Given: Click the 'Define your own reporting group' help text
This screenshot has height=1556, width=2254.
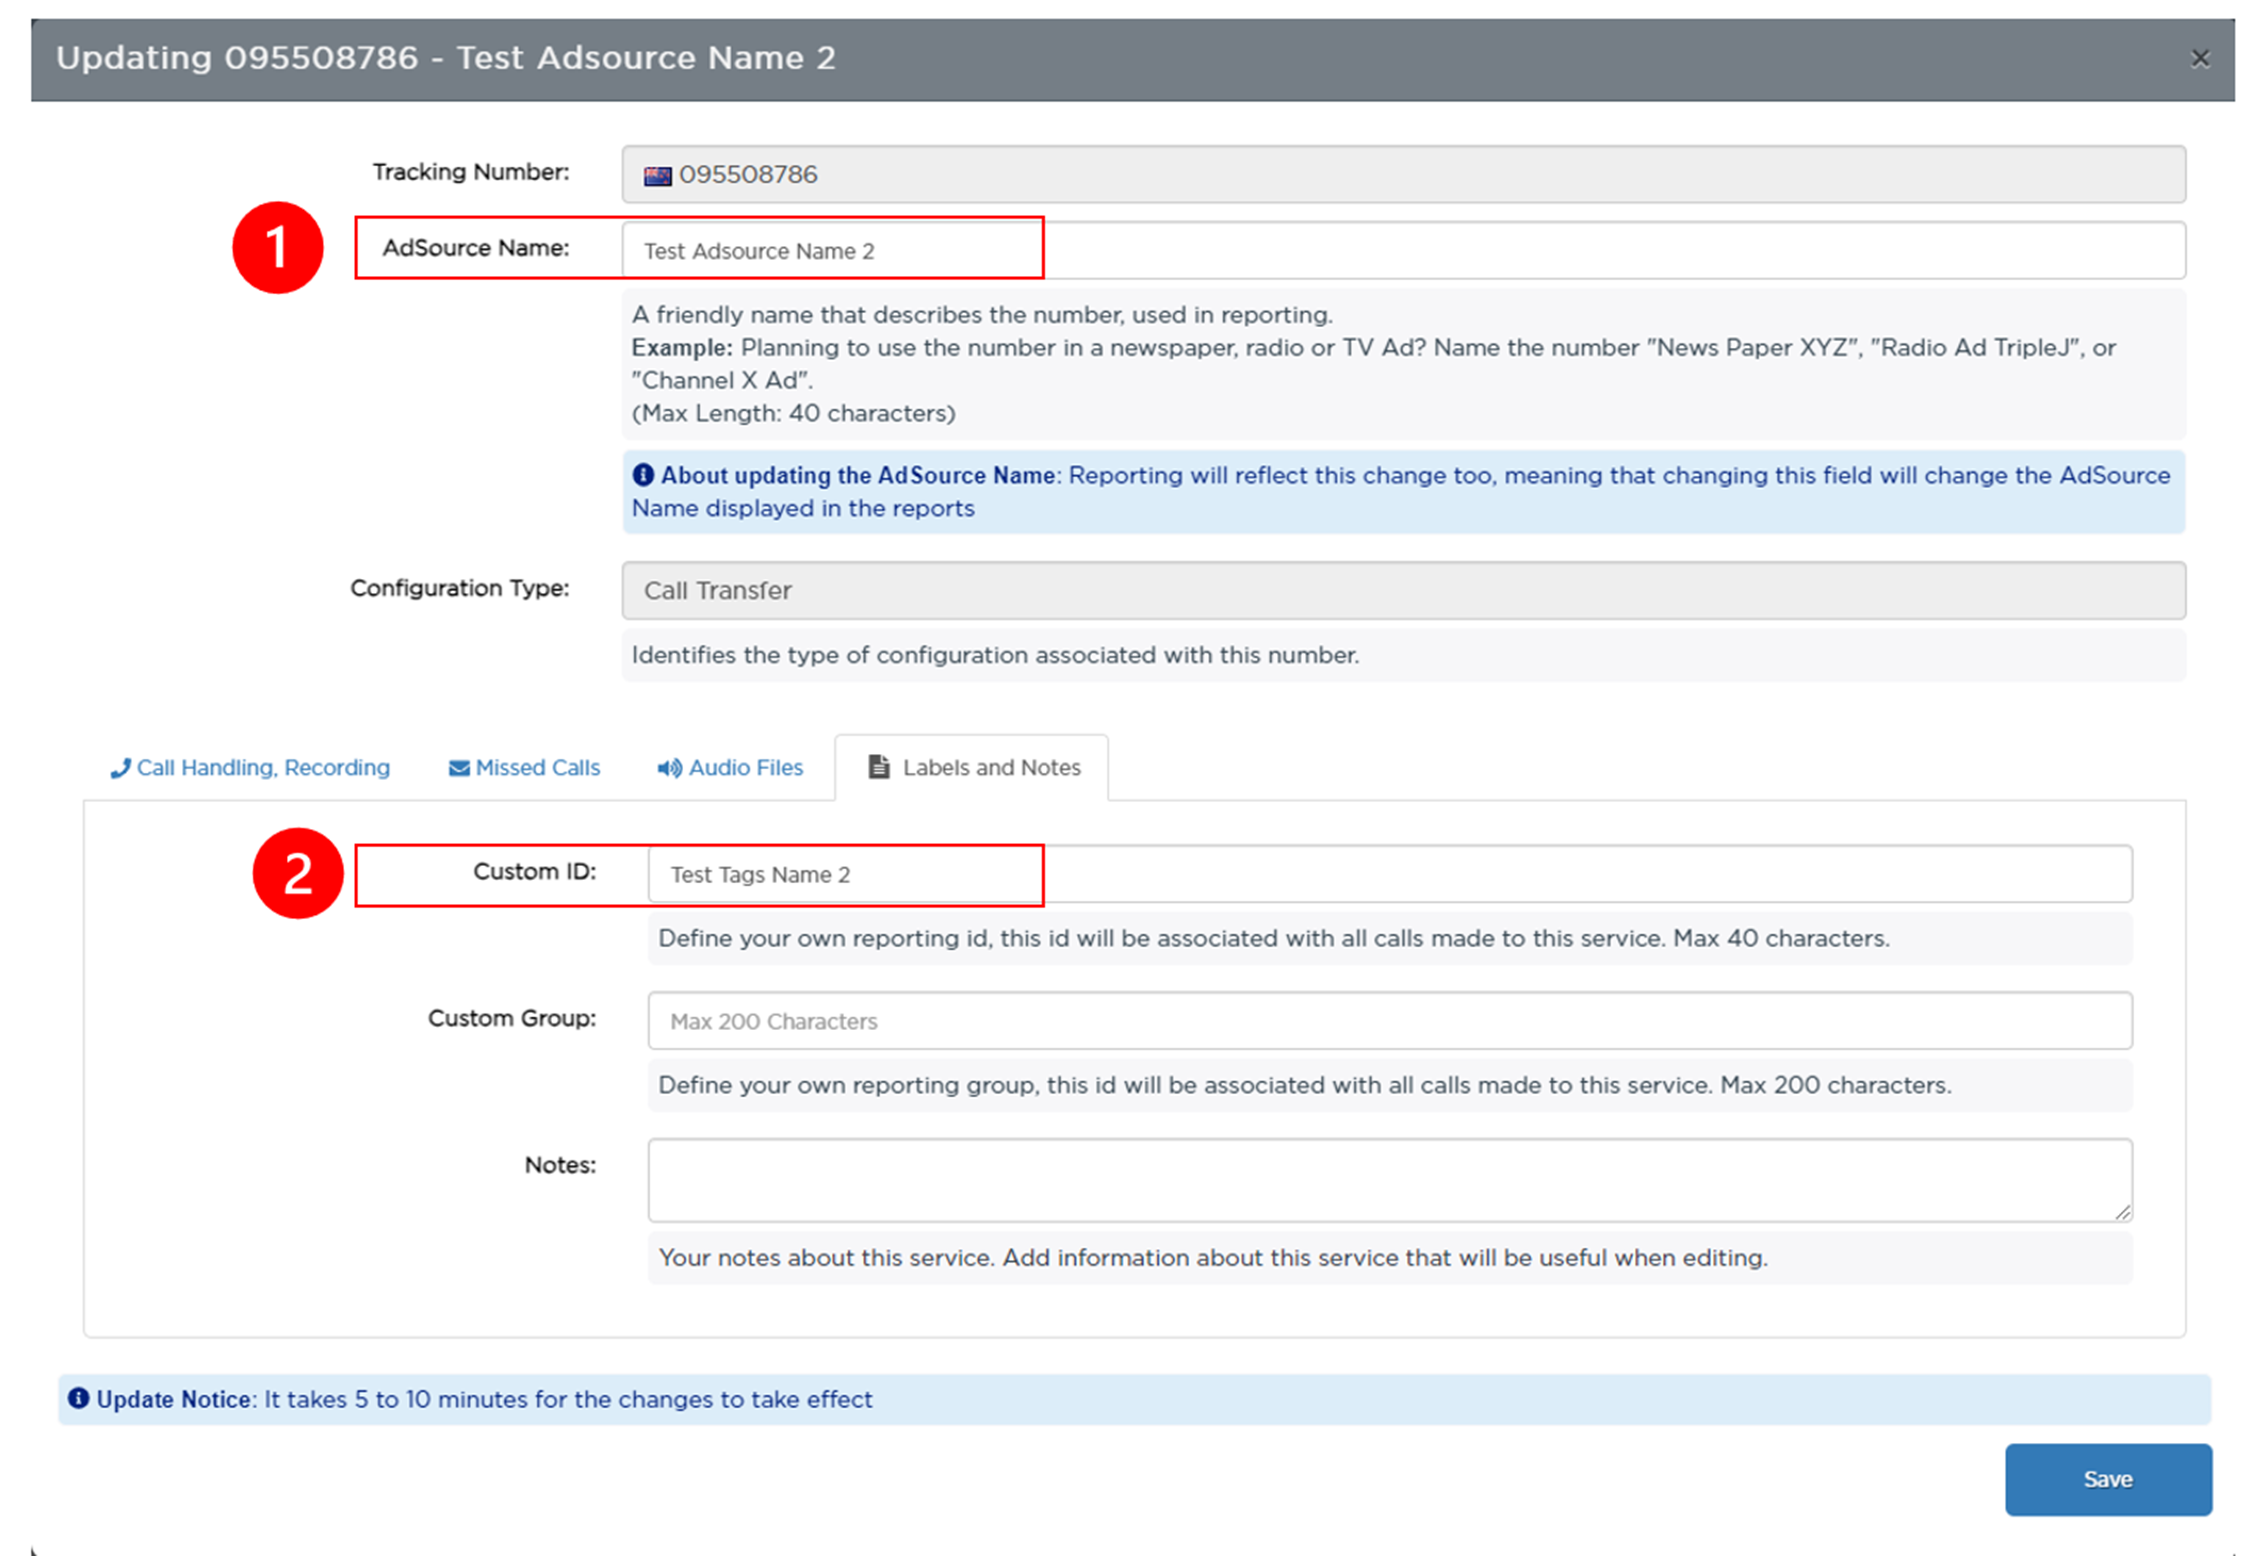Looking at the screenshot, I should coord(1305,1085).
